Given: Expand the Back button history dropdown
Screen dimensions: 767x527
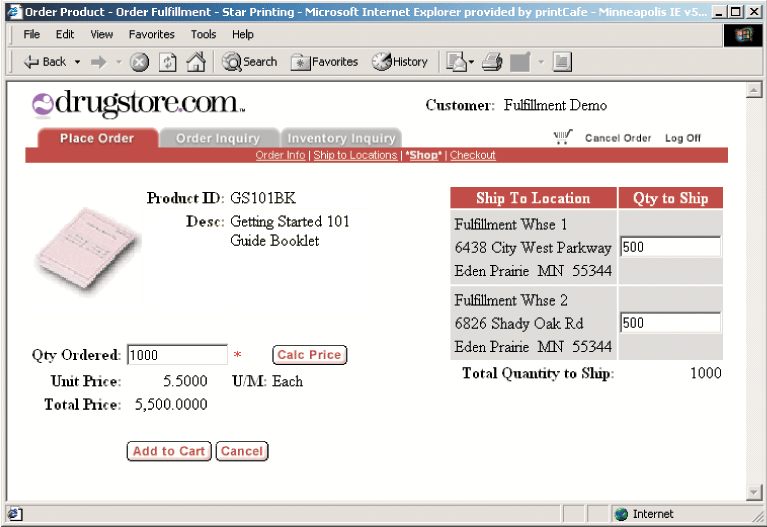Looking at the screenshot, I should pos(77,62).
